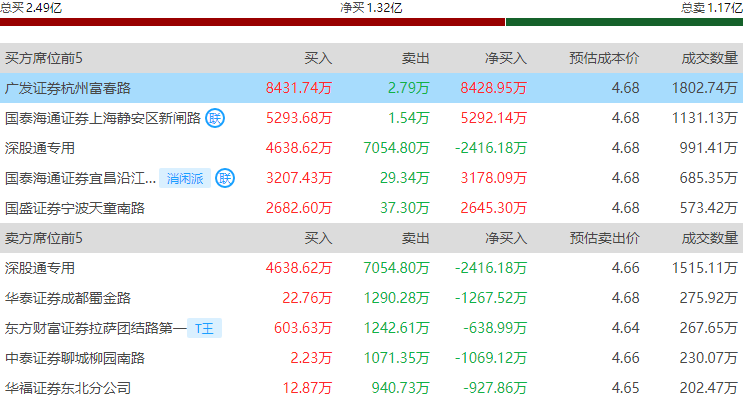Viewport: 743px width, 401px height.
Task: Click the 预估卖出价 column header
Action: (604, 238)
